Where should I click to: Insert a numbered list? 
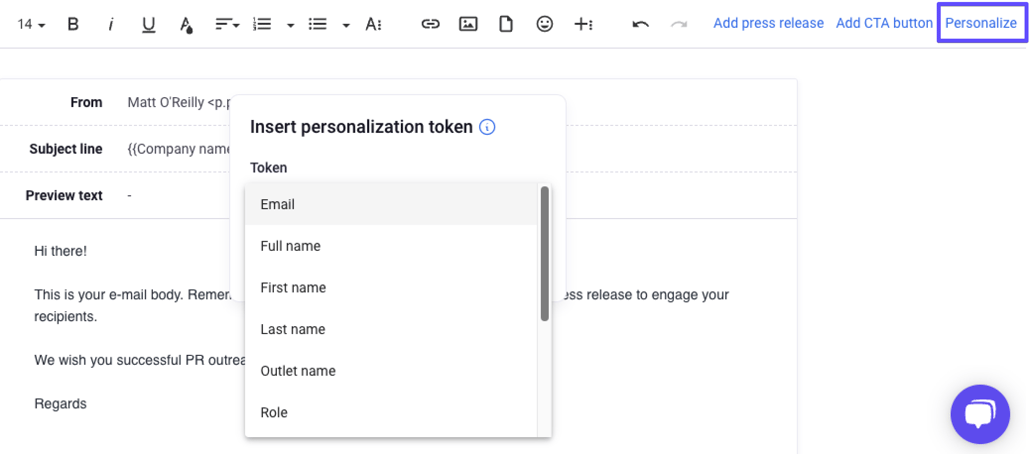(263, 24)
